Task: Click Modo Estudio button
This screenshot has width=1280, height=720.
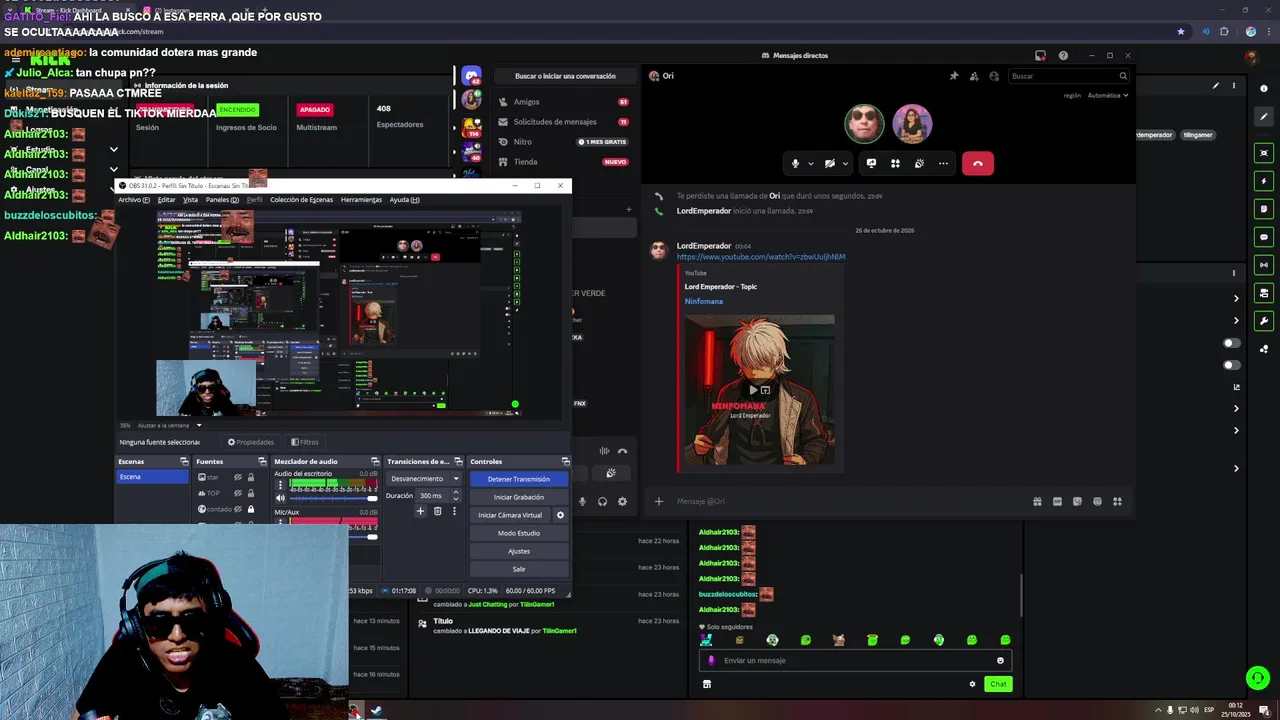Action: point(519,533)
